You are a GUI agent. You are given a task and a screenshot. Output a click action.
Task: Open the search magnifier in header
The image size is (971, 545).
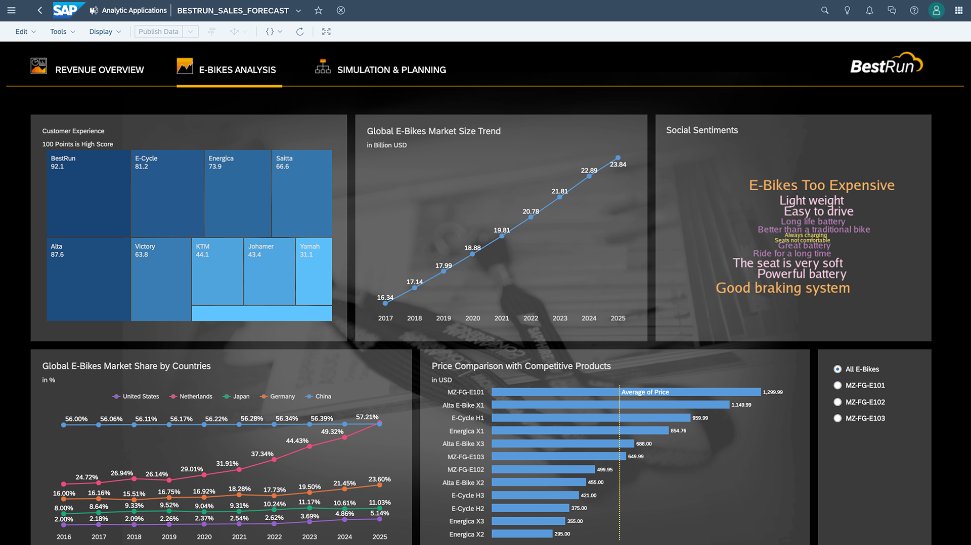[x=825, y=11]
